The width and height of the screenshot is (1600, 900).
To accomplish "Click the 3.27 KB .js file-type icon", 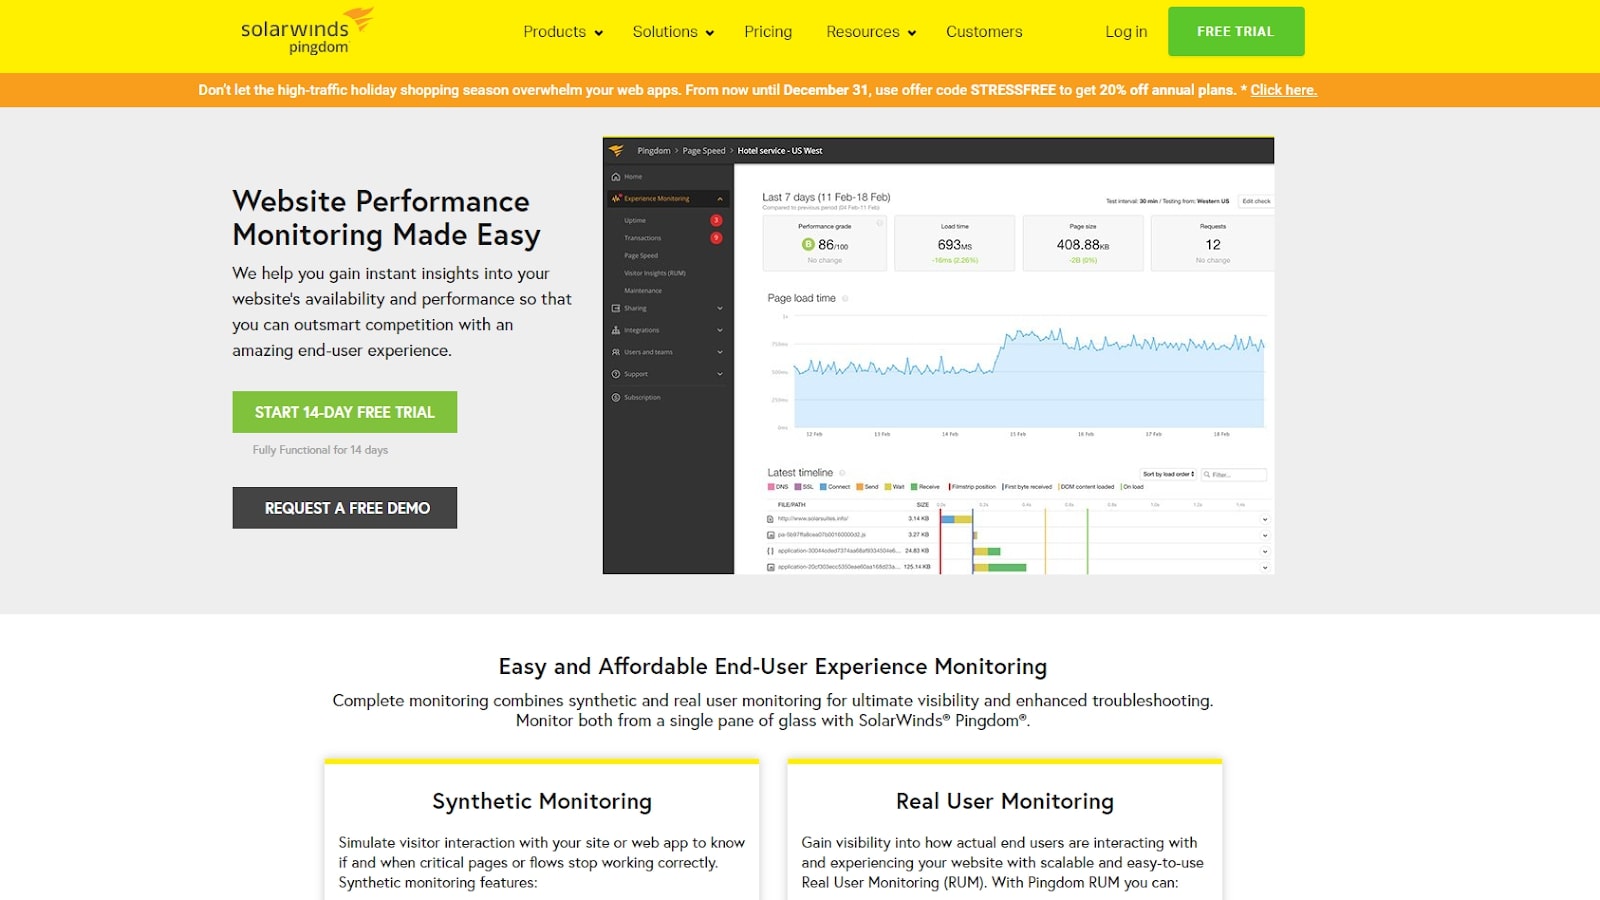I will click(x=770, y=535).
